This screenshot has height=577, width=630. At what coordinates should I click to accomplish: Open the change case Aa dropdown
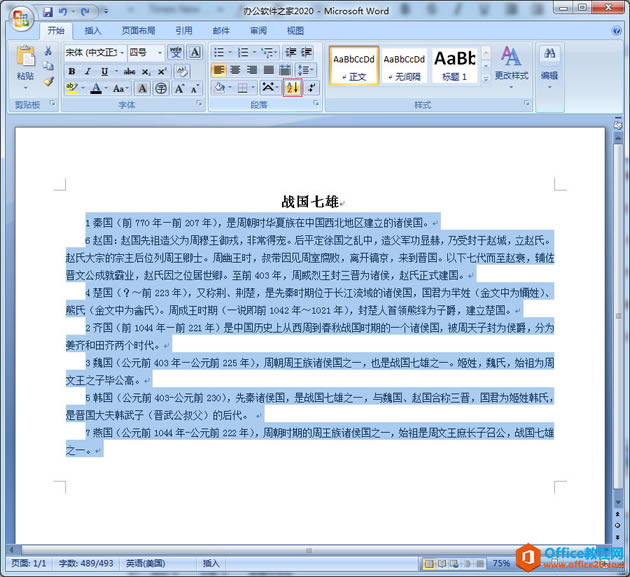[x=121, y=88]
